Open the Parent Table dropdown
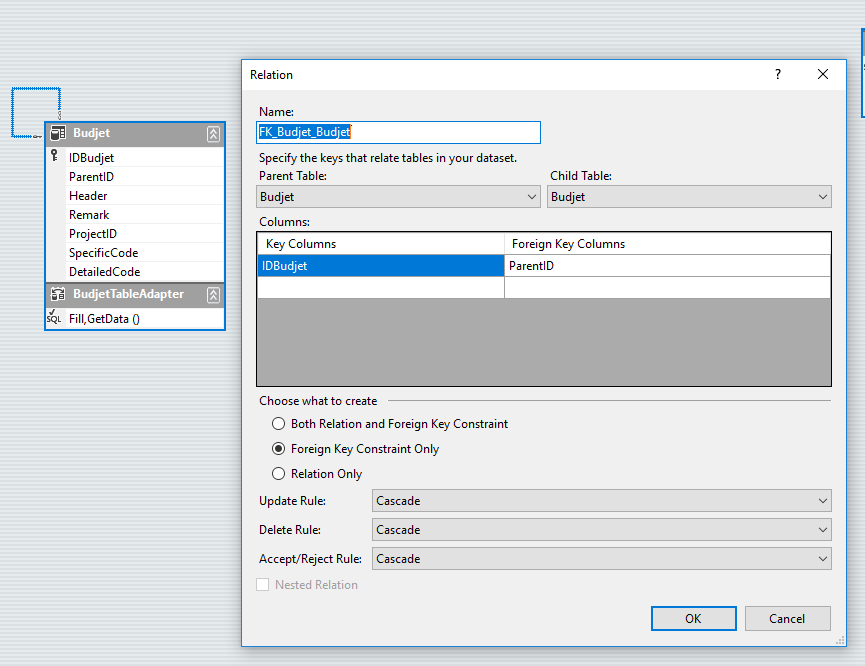This screenshot has height=666, width=865. click(398, 197)
